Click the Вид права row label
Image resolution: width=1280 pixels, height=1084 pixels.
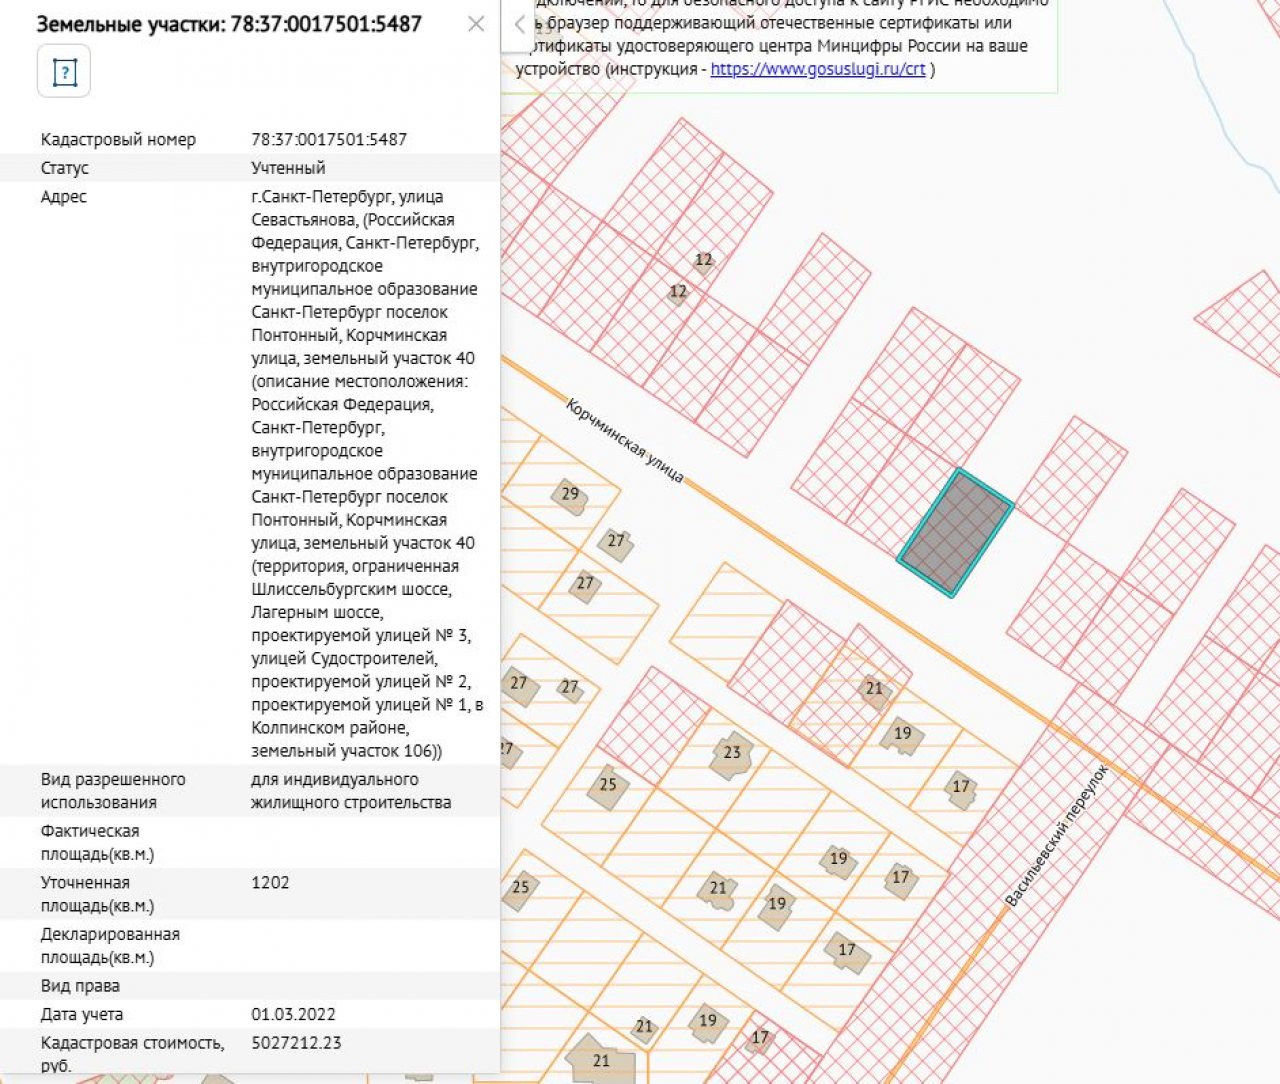[80, 986]
